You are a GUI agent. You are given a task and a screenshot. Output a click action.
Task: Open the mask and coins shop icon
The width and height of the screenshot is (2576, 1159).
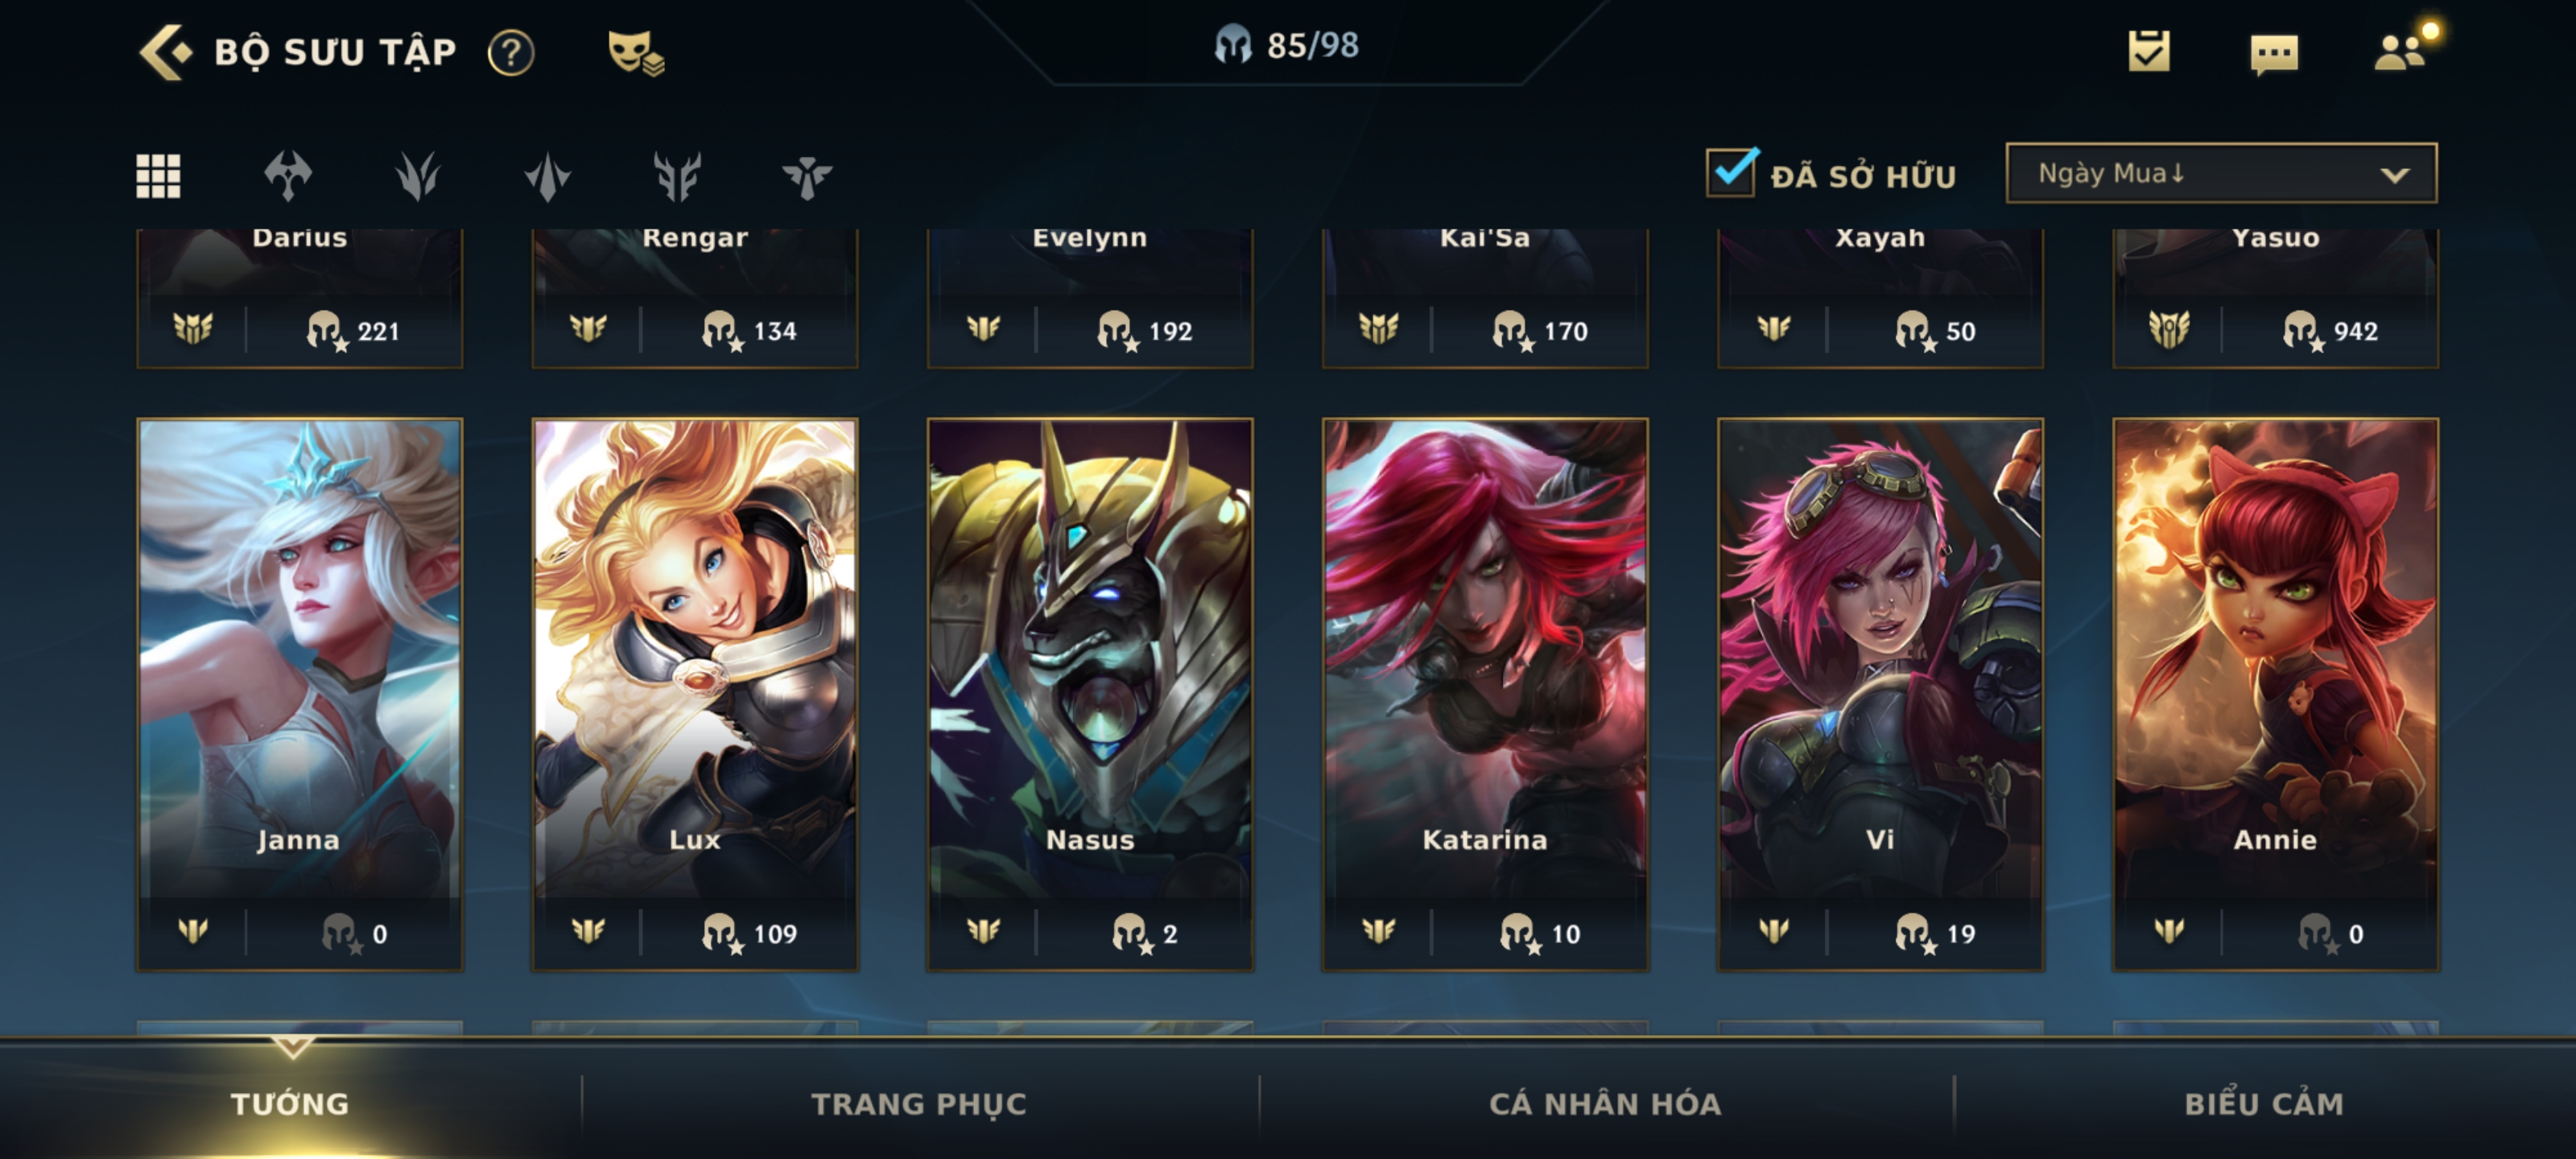(636, 53)
